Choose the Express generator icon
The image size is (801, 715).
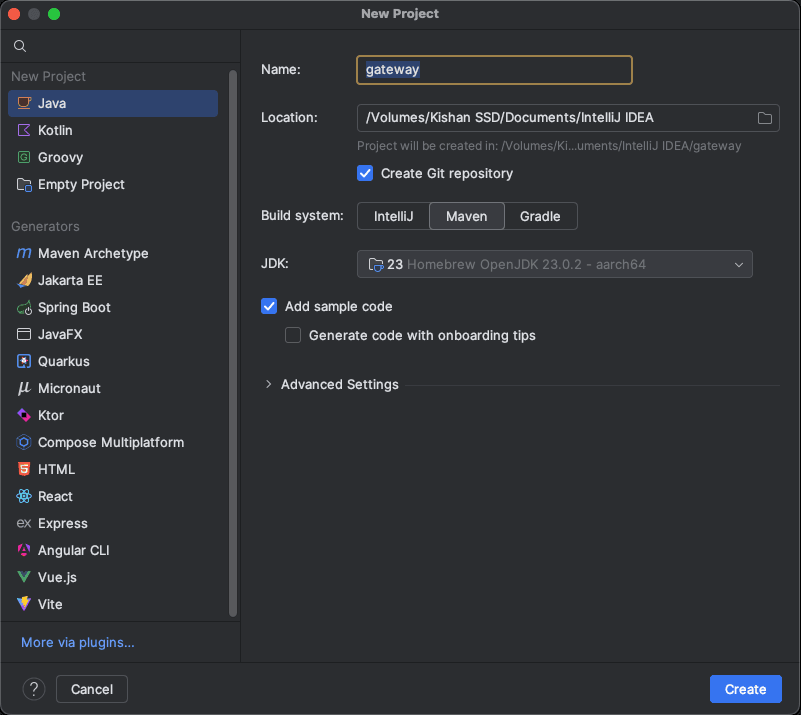click(x=24, y=523)
